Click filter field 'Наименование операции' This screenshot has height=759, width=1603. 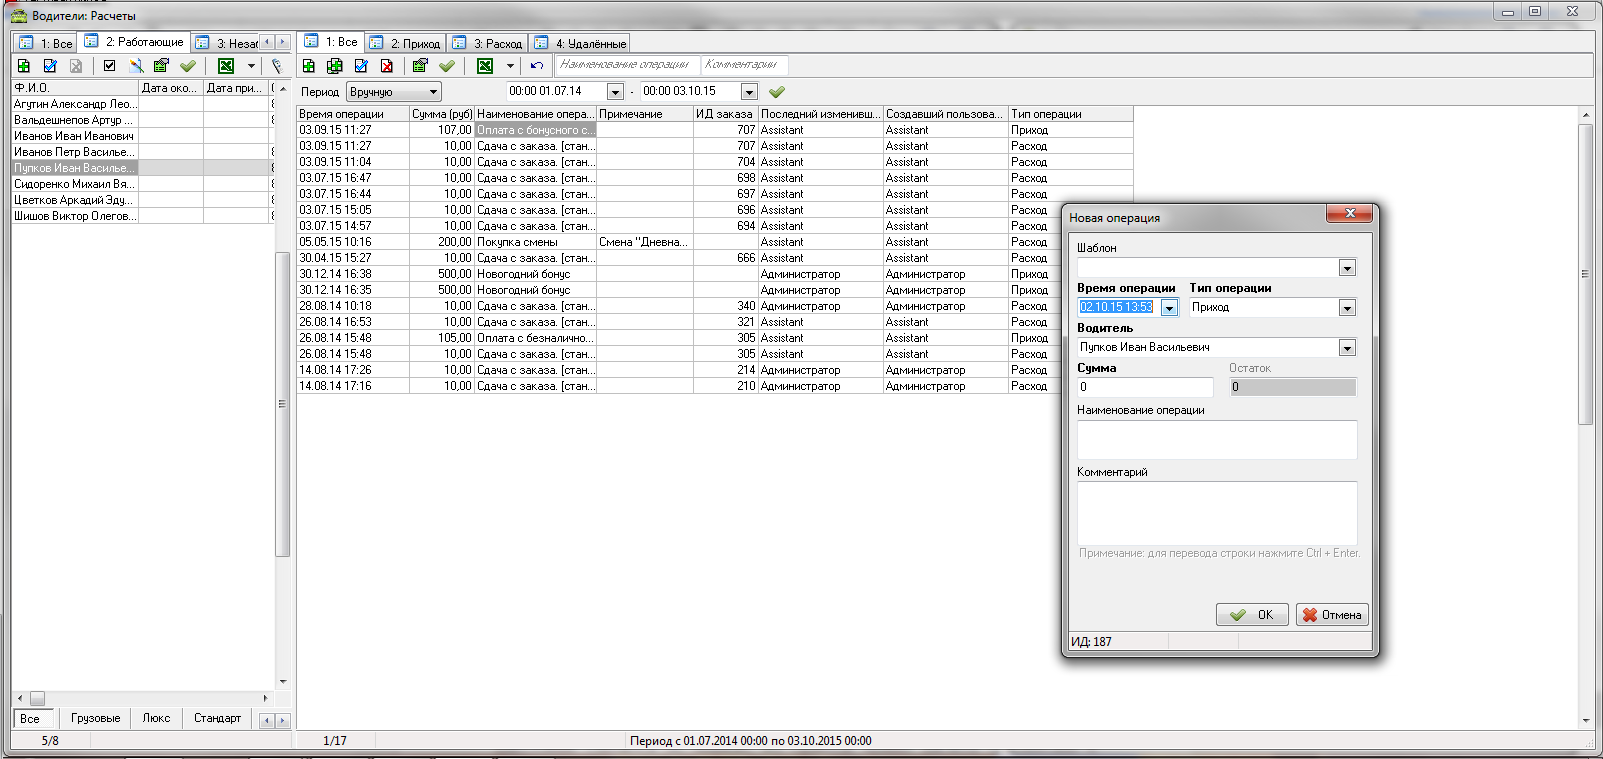(626, 65)
